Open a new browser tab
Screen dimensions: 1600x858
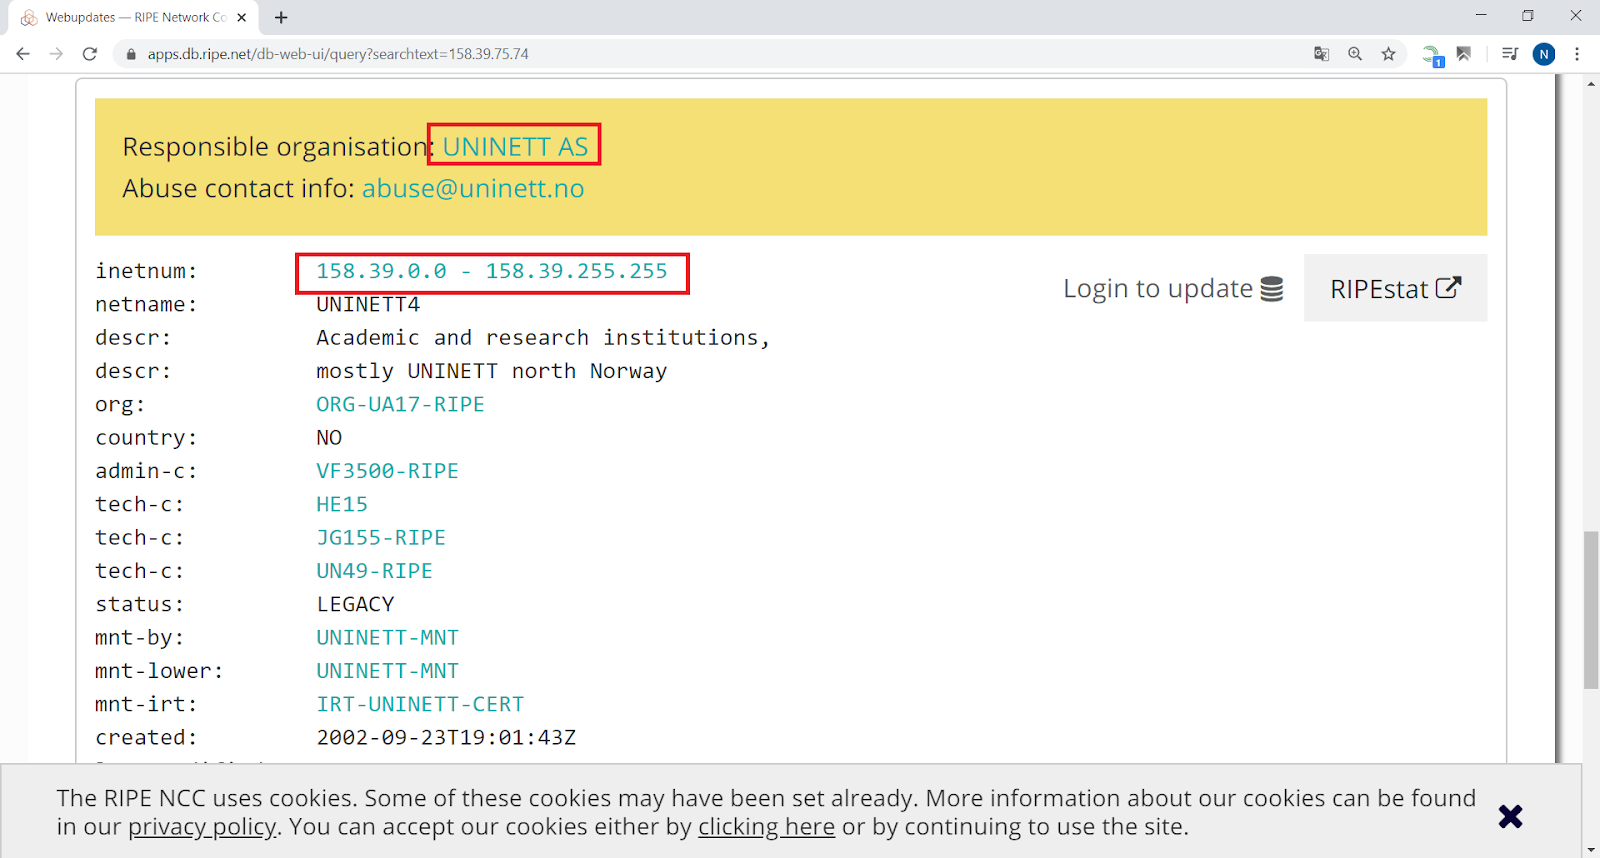pyautogui.click(x=281, y=17)
